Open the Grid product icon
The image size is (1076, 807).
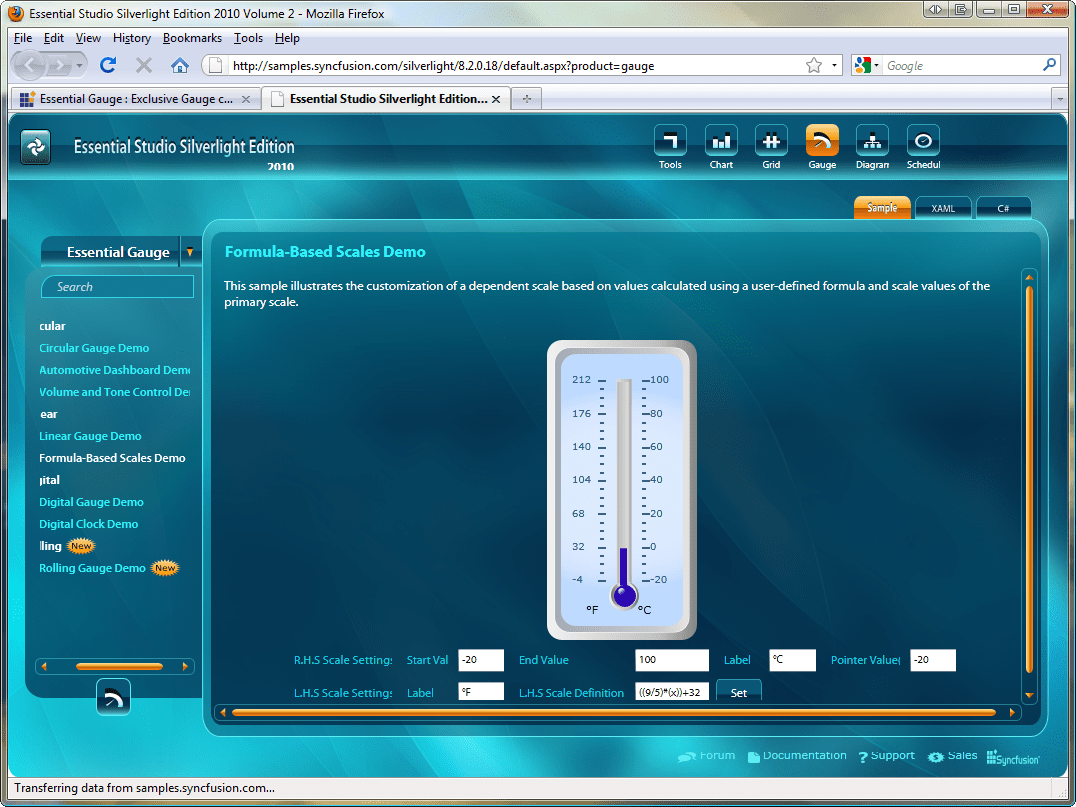point(771,141)
